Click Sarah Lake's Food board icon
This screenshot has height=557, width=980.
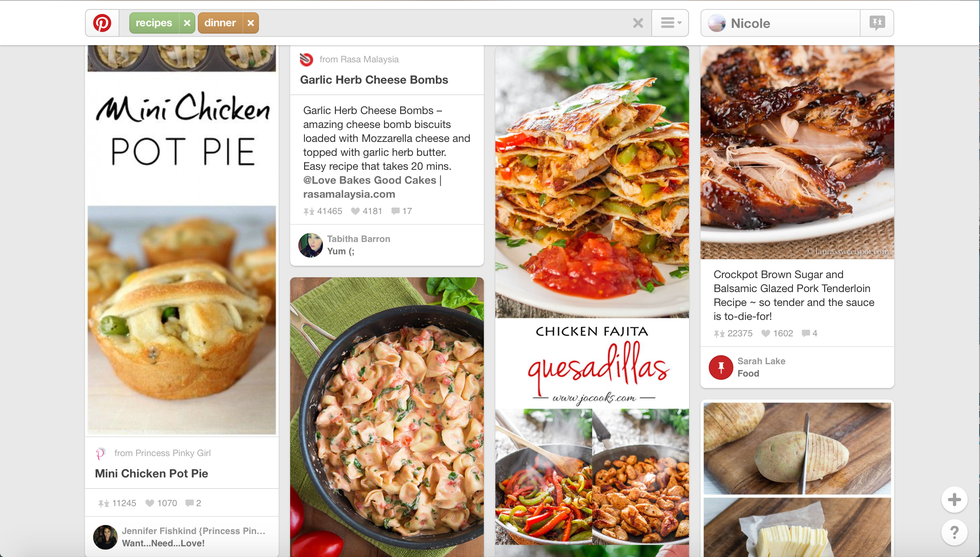point(721,367)
